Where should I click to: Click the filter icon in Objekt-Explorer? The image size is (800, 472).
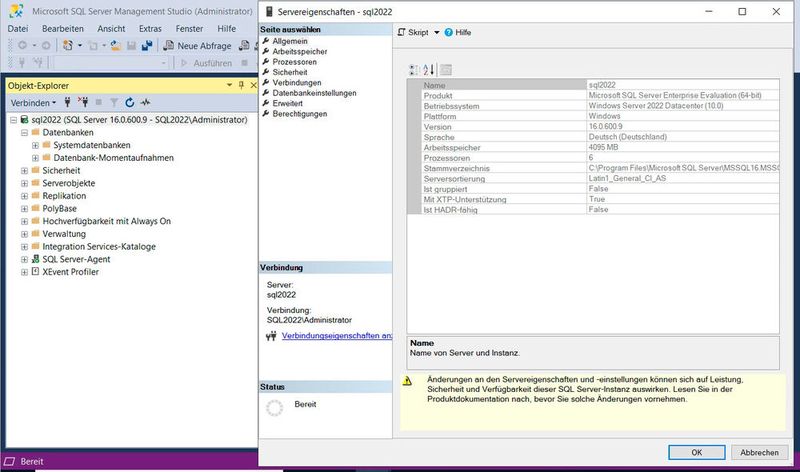[114, 103]
